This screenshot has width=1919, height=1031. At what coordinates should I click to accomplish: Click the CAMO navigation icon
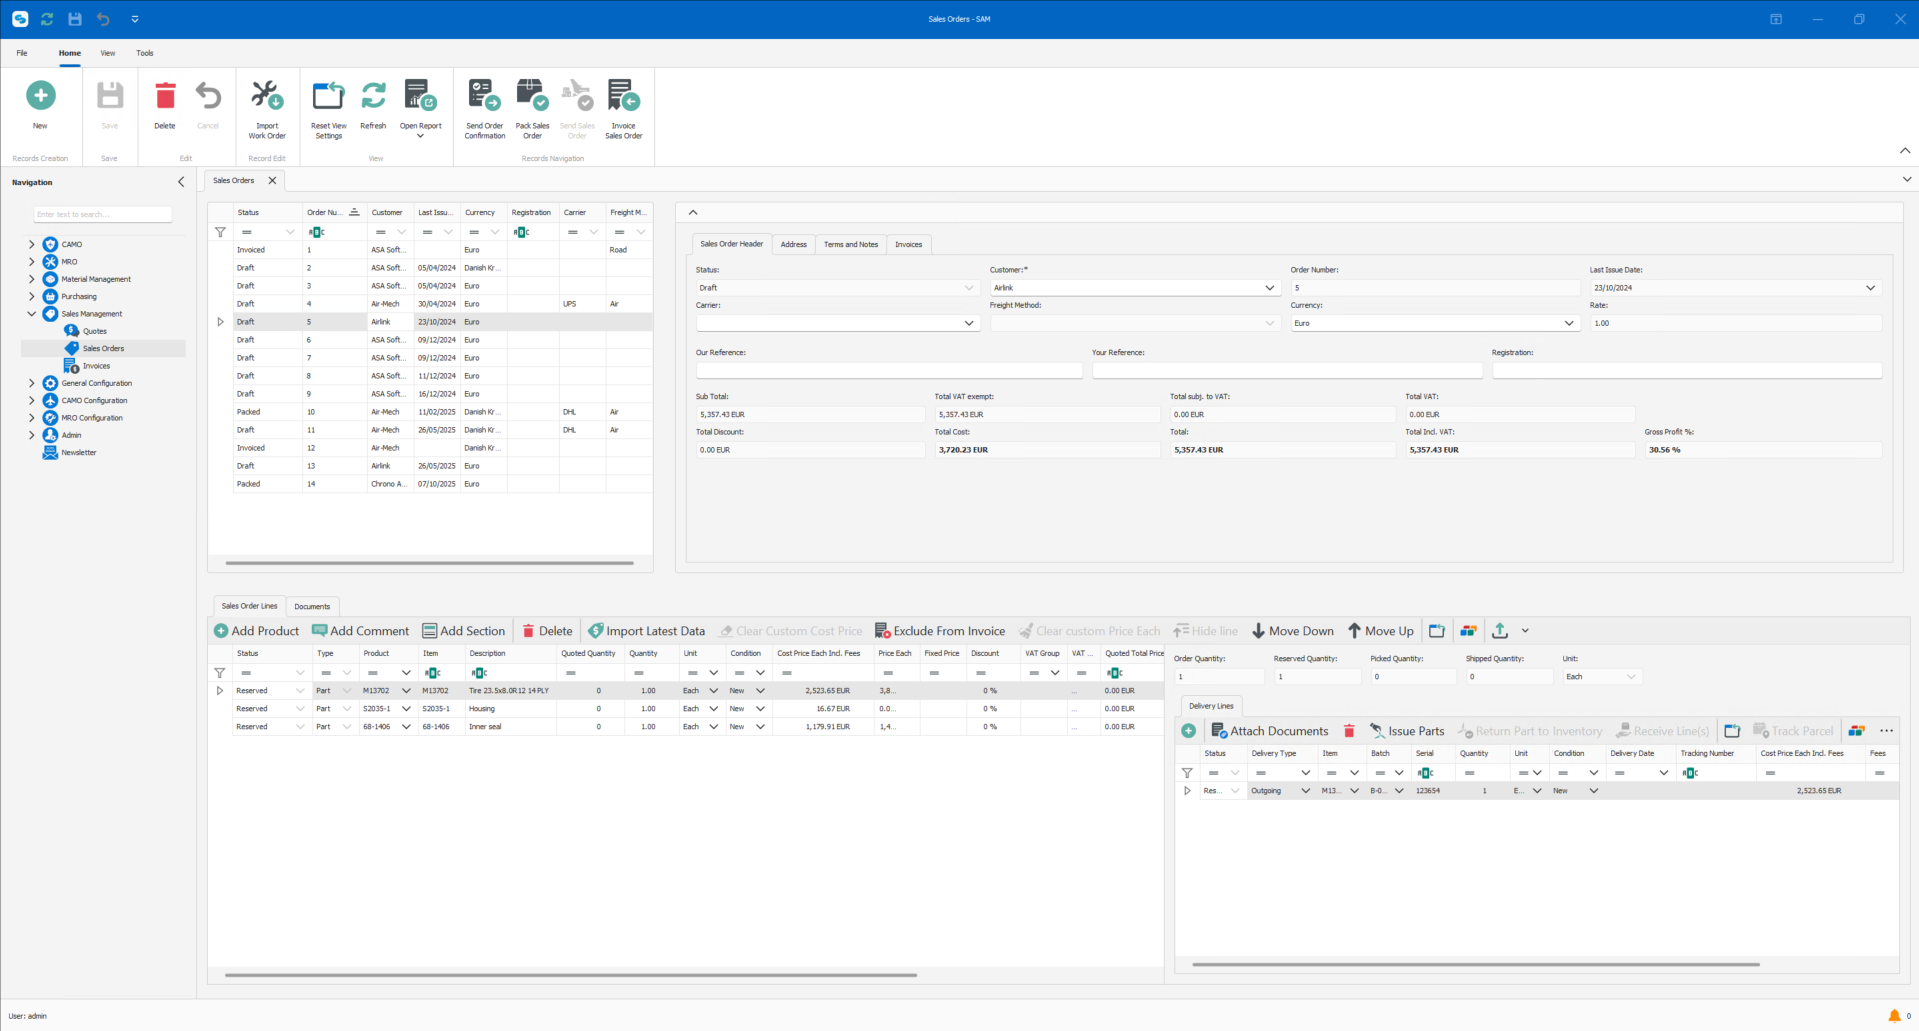pyautogui.click(x=50, y=244)
